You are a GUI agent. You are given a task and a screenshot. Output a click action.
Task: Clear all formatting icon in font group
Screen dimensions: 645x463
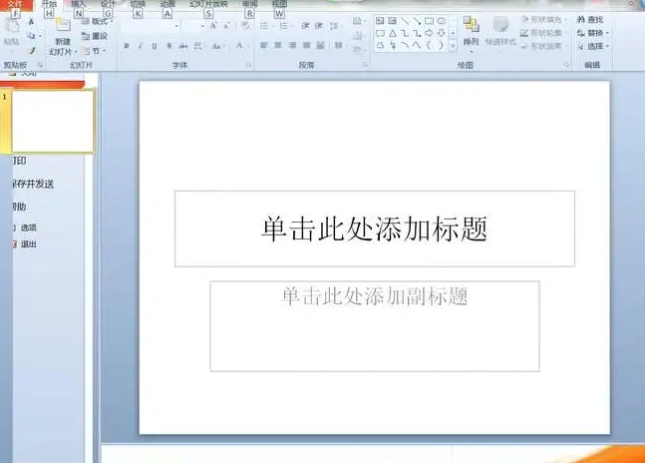(x=246, y=25)
